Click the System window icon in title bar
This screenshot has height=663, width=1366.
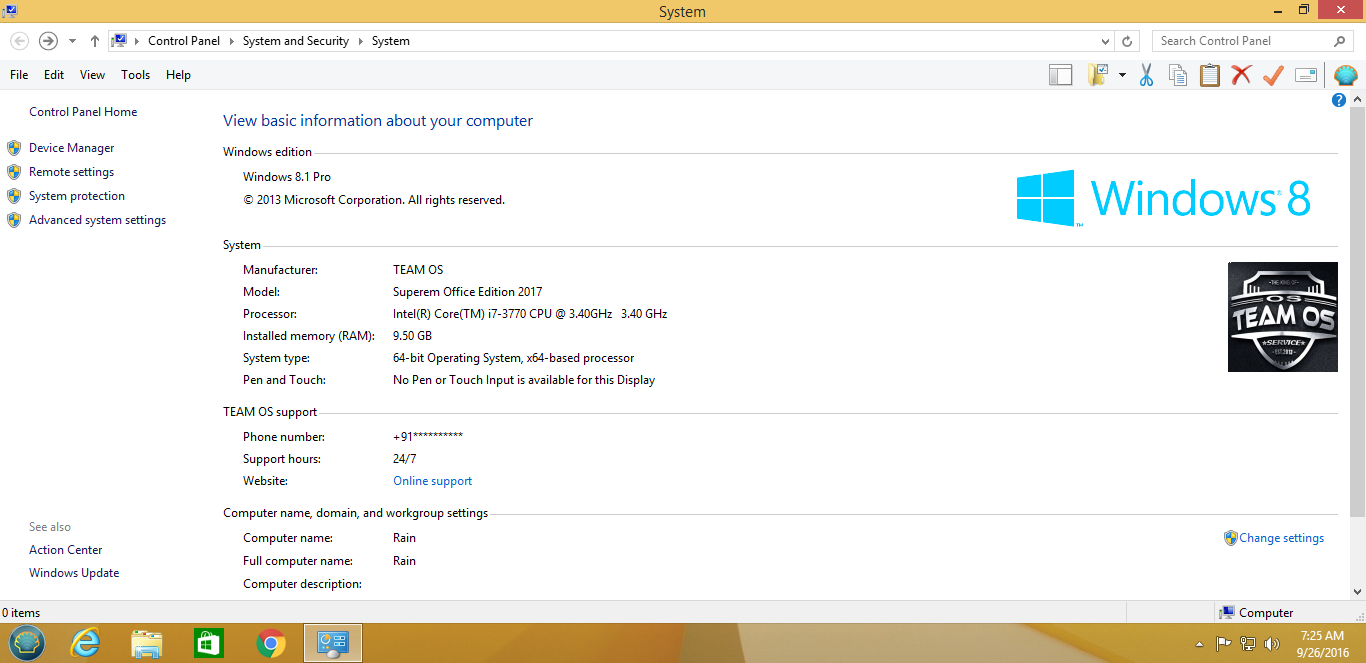(x=9, y=11)
